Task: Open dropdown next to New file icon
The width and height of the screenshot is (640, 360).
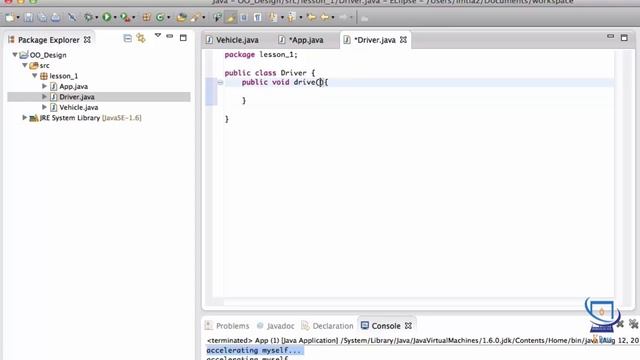Action: point(18,18)
